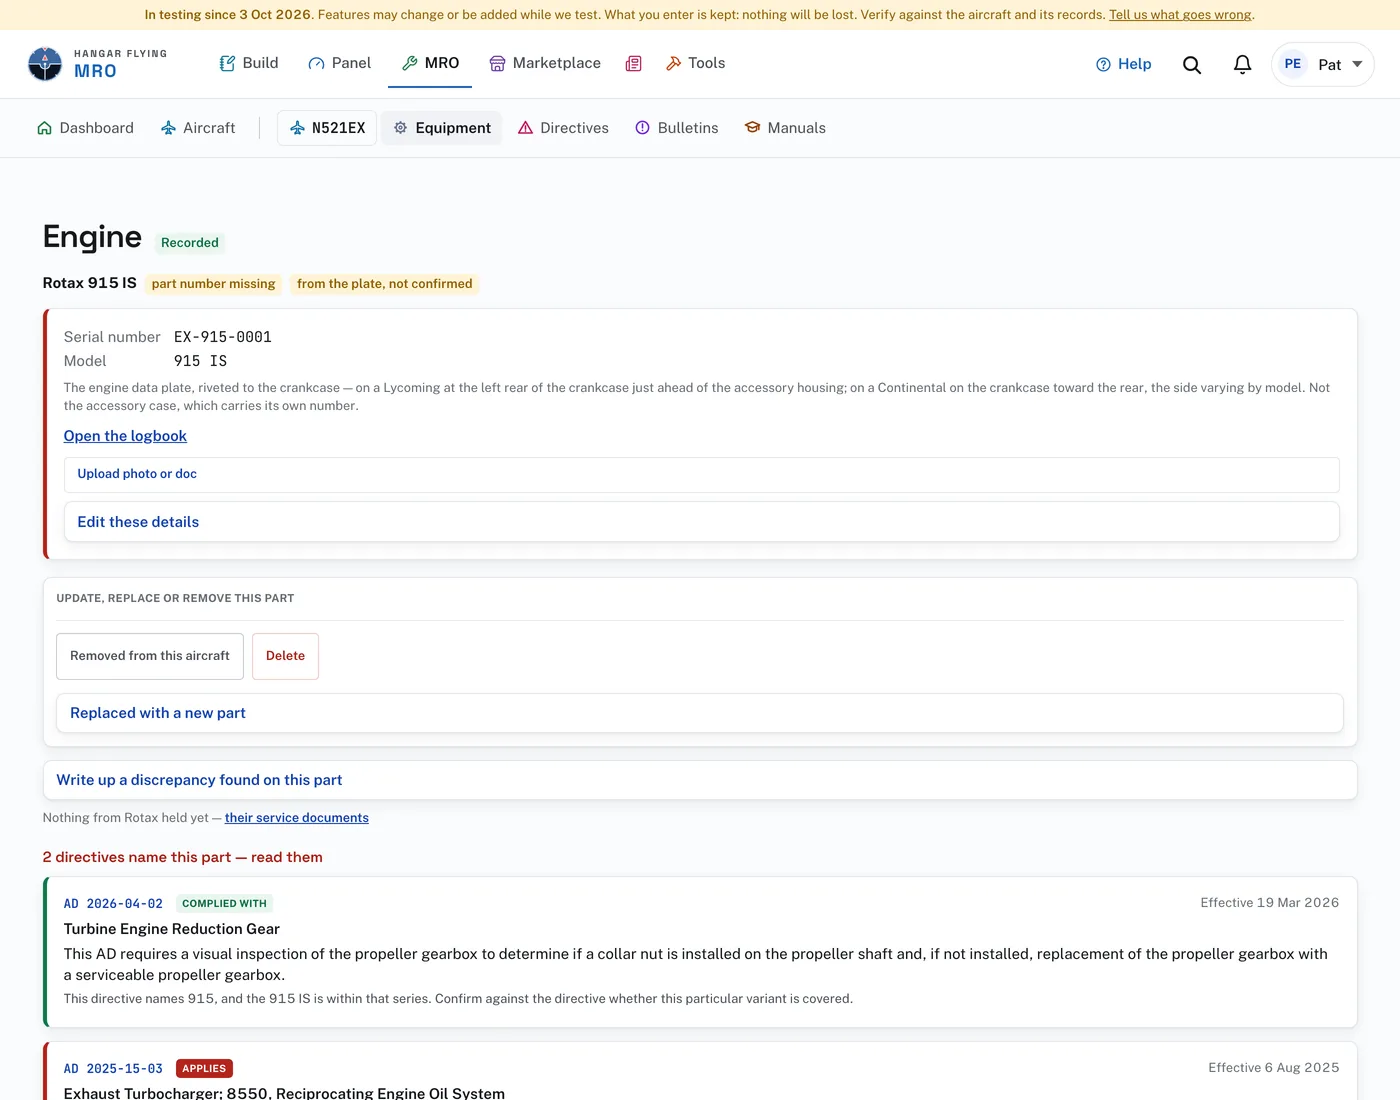Expand Write up a discrepancy found on this part
The width and height of the screenshot is (1400, 1100).
tap(699, 780)
